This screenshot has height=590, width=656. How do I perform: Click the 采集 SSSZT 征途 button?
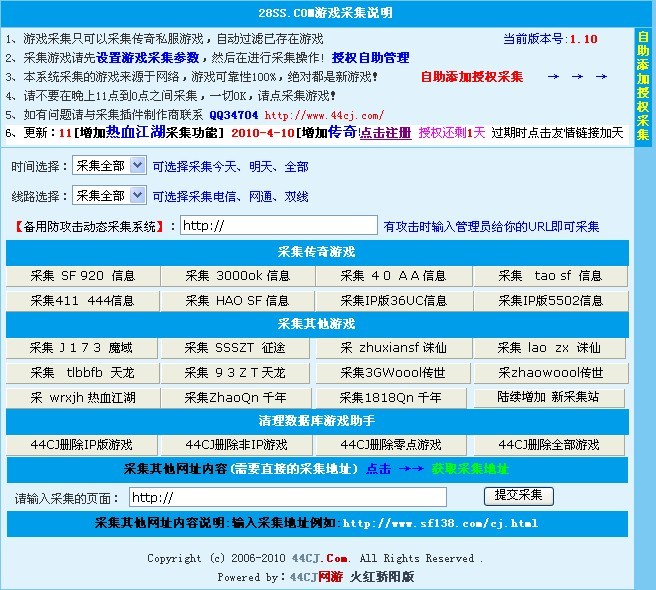tap(237, 348)
